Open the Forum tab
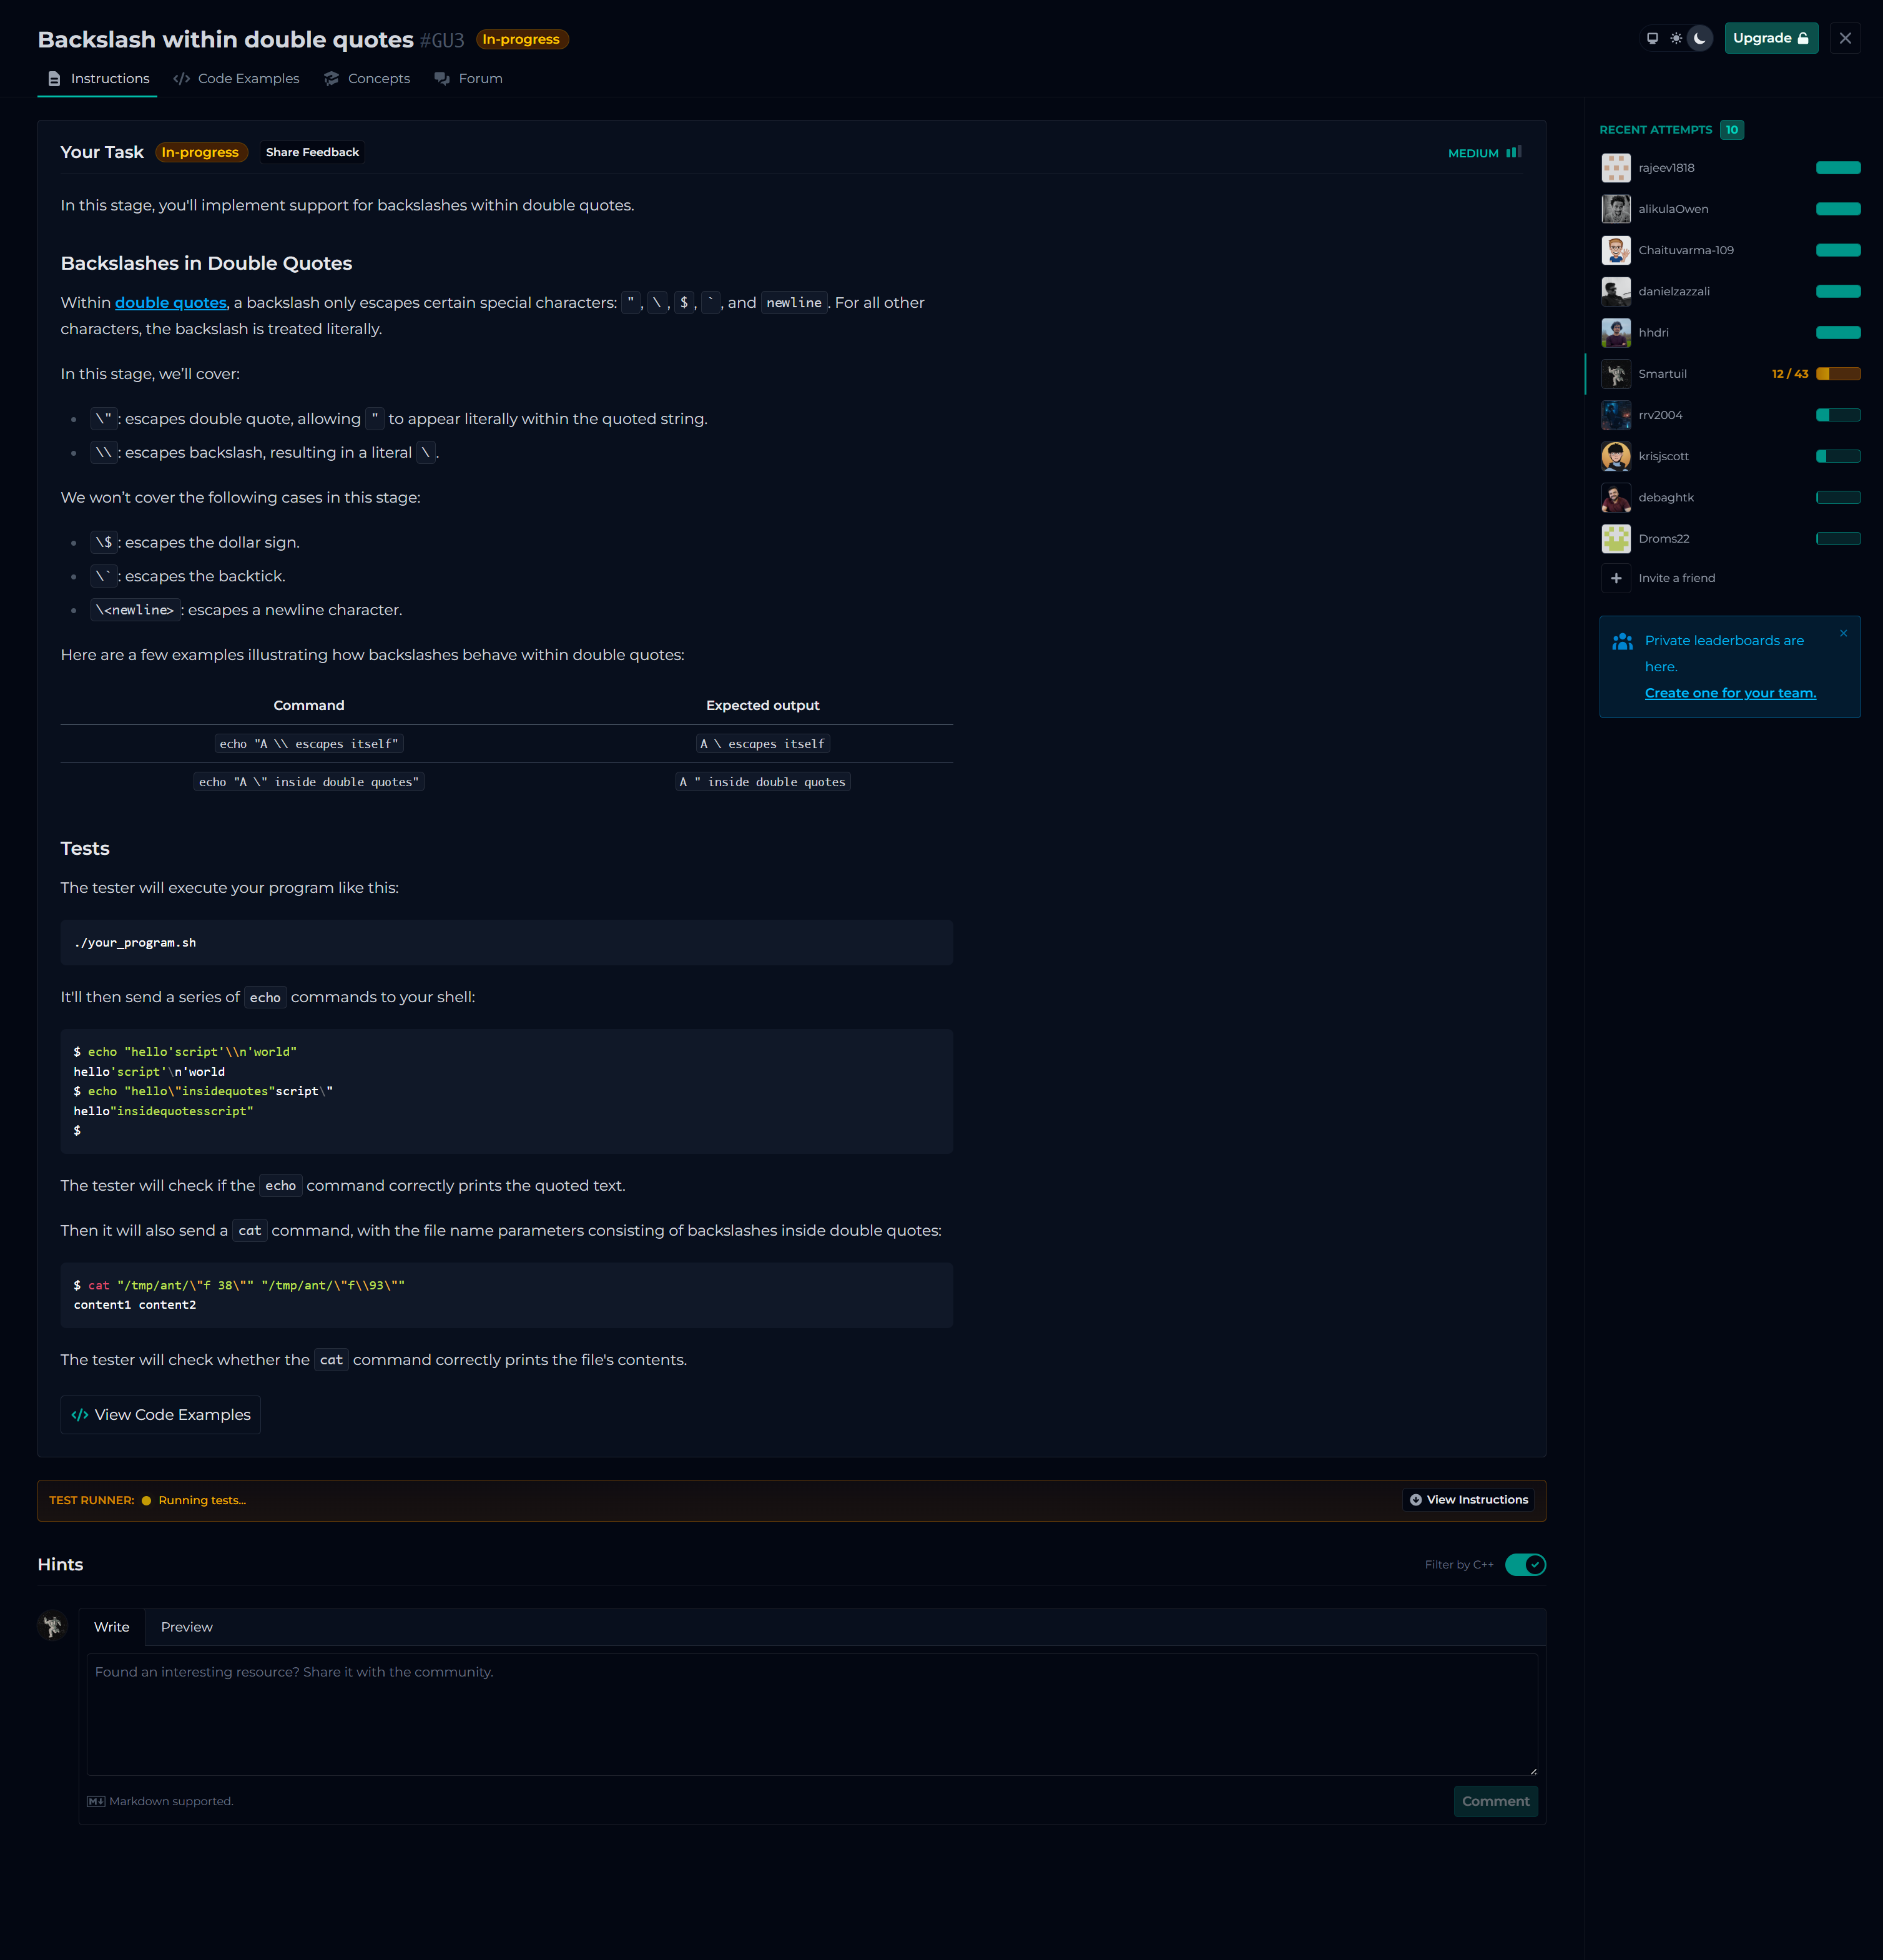 tap(469, 79)
